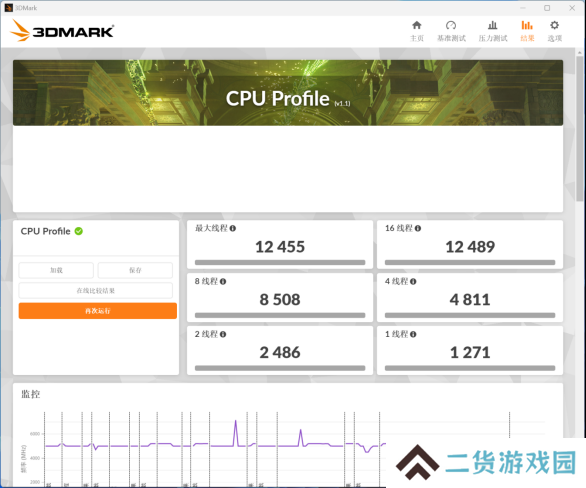The height and width of the screenshot is (488, 586).
Task: Click the green valid-result checkmark icon
Action: (78, 231)
